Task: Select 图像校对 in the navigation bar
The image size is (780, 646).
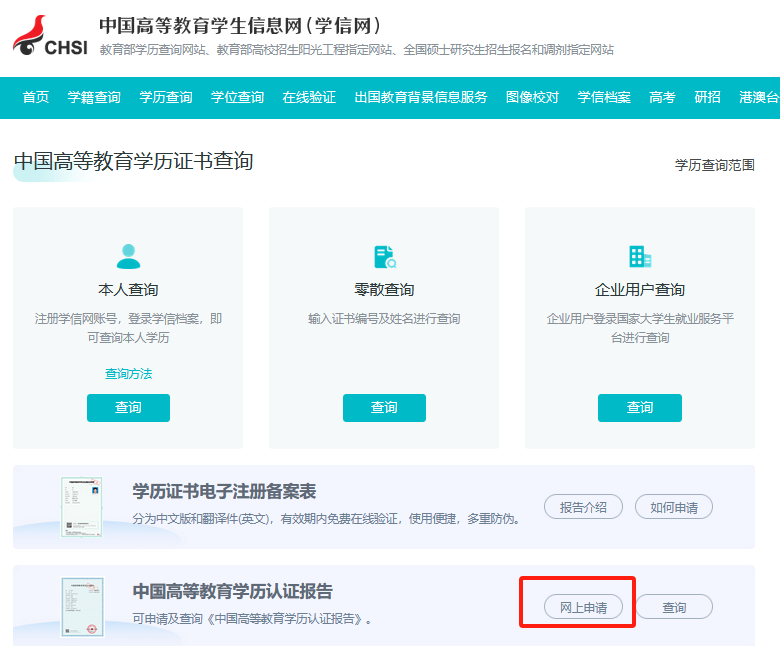Action: (x=532, y=97)
